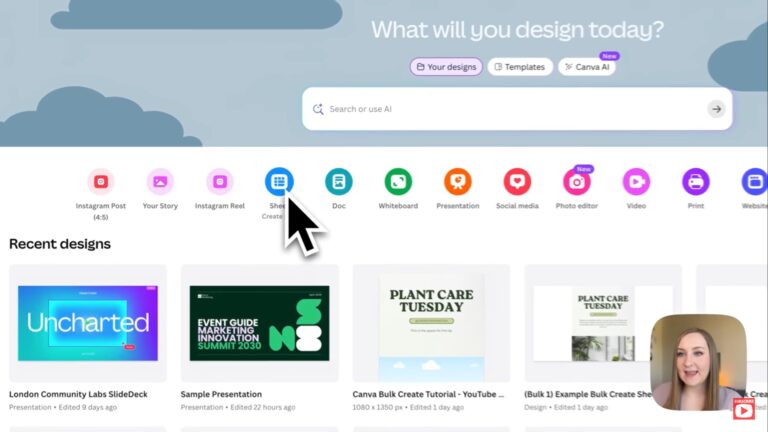Select the Your Story icon

point(160,182)
